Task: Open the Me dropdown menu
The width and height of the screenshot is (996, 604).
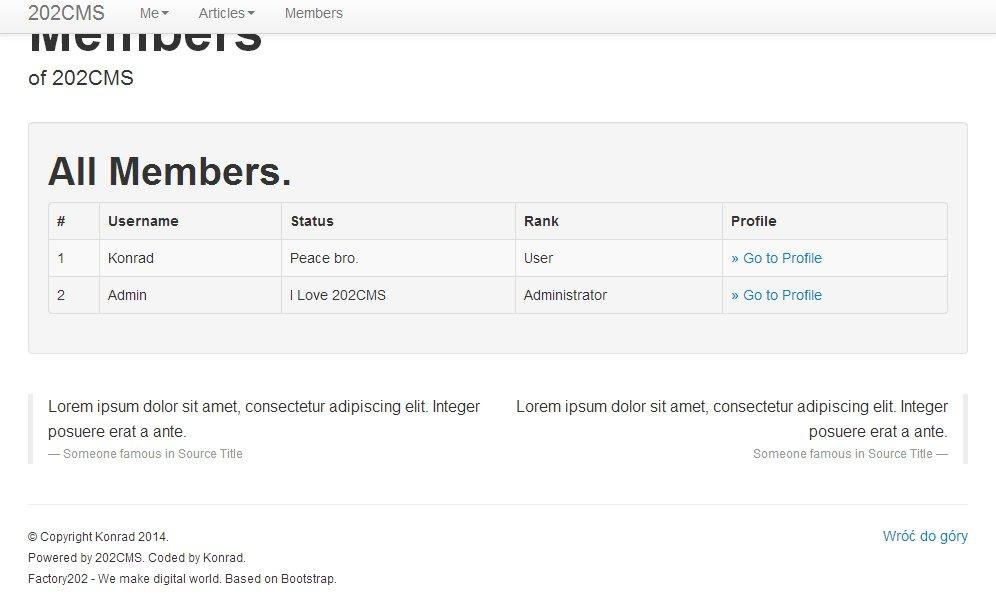Action: [153, 13]
